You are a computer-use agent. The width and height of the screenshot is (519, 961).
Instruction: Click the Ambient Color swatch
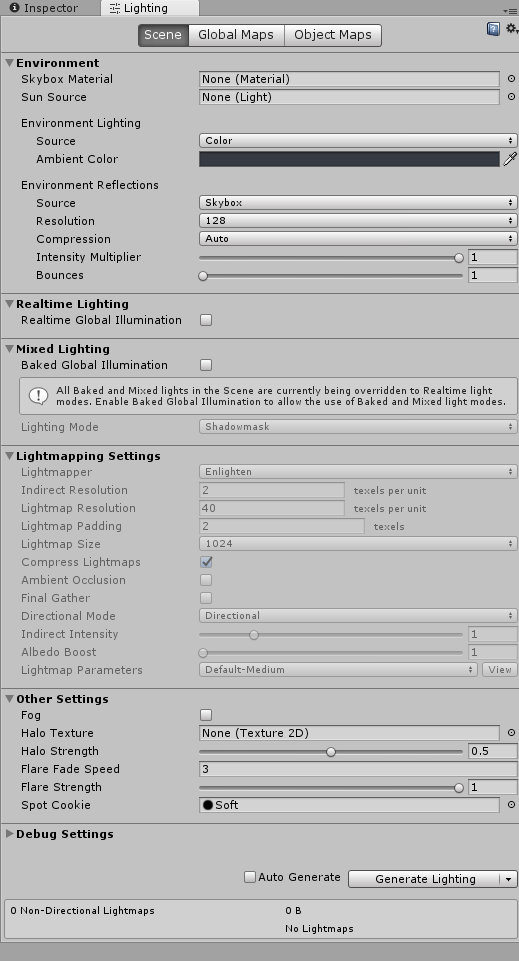(349, 159)
